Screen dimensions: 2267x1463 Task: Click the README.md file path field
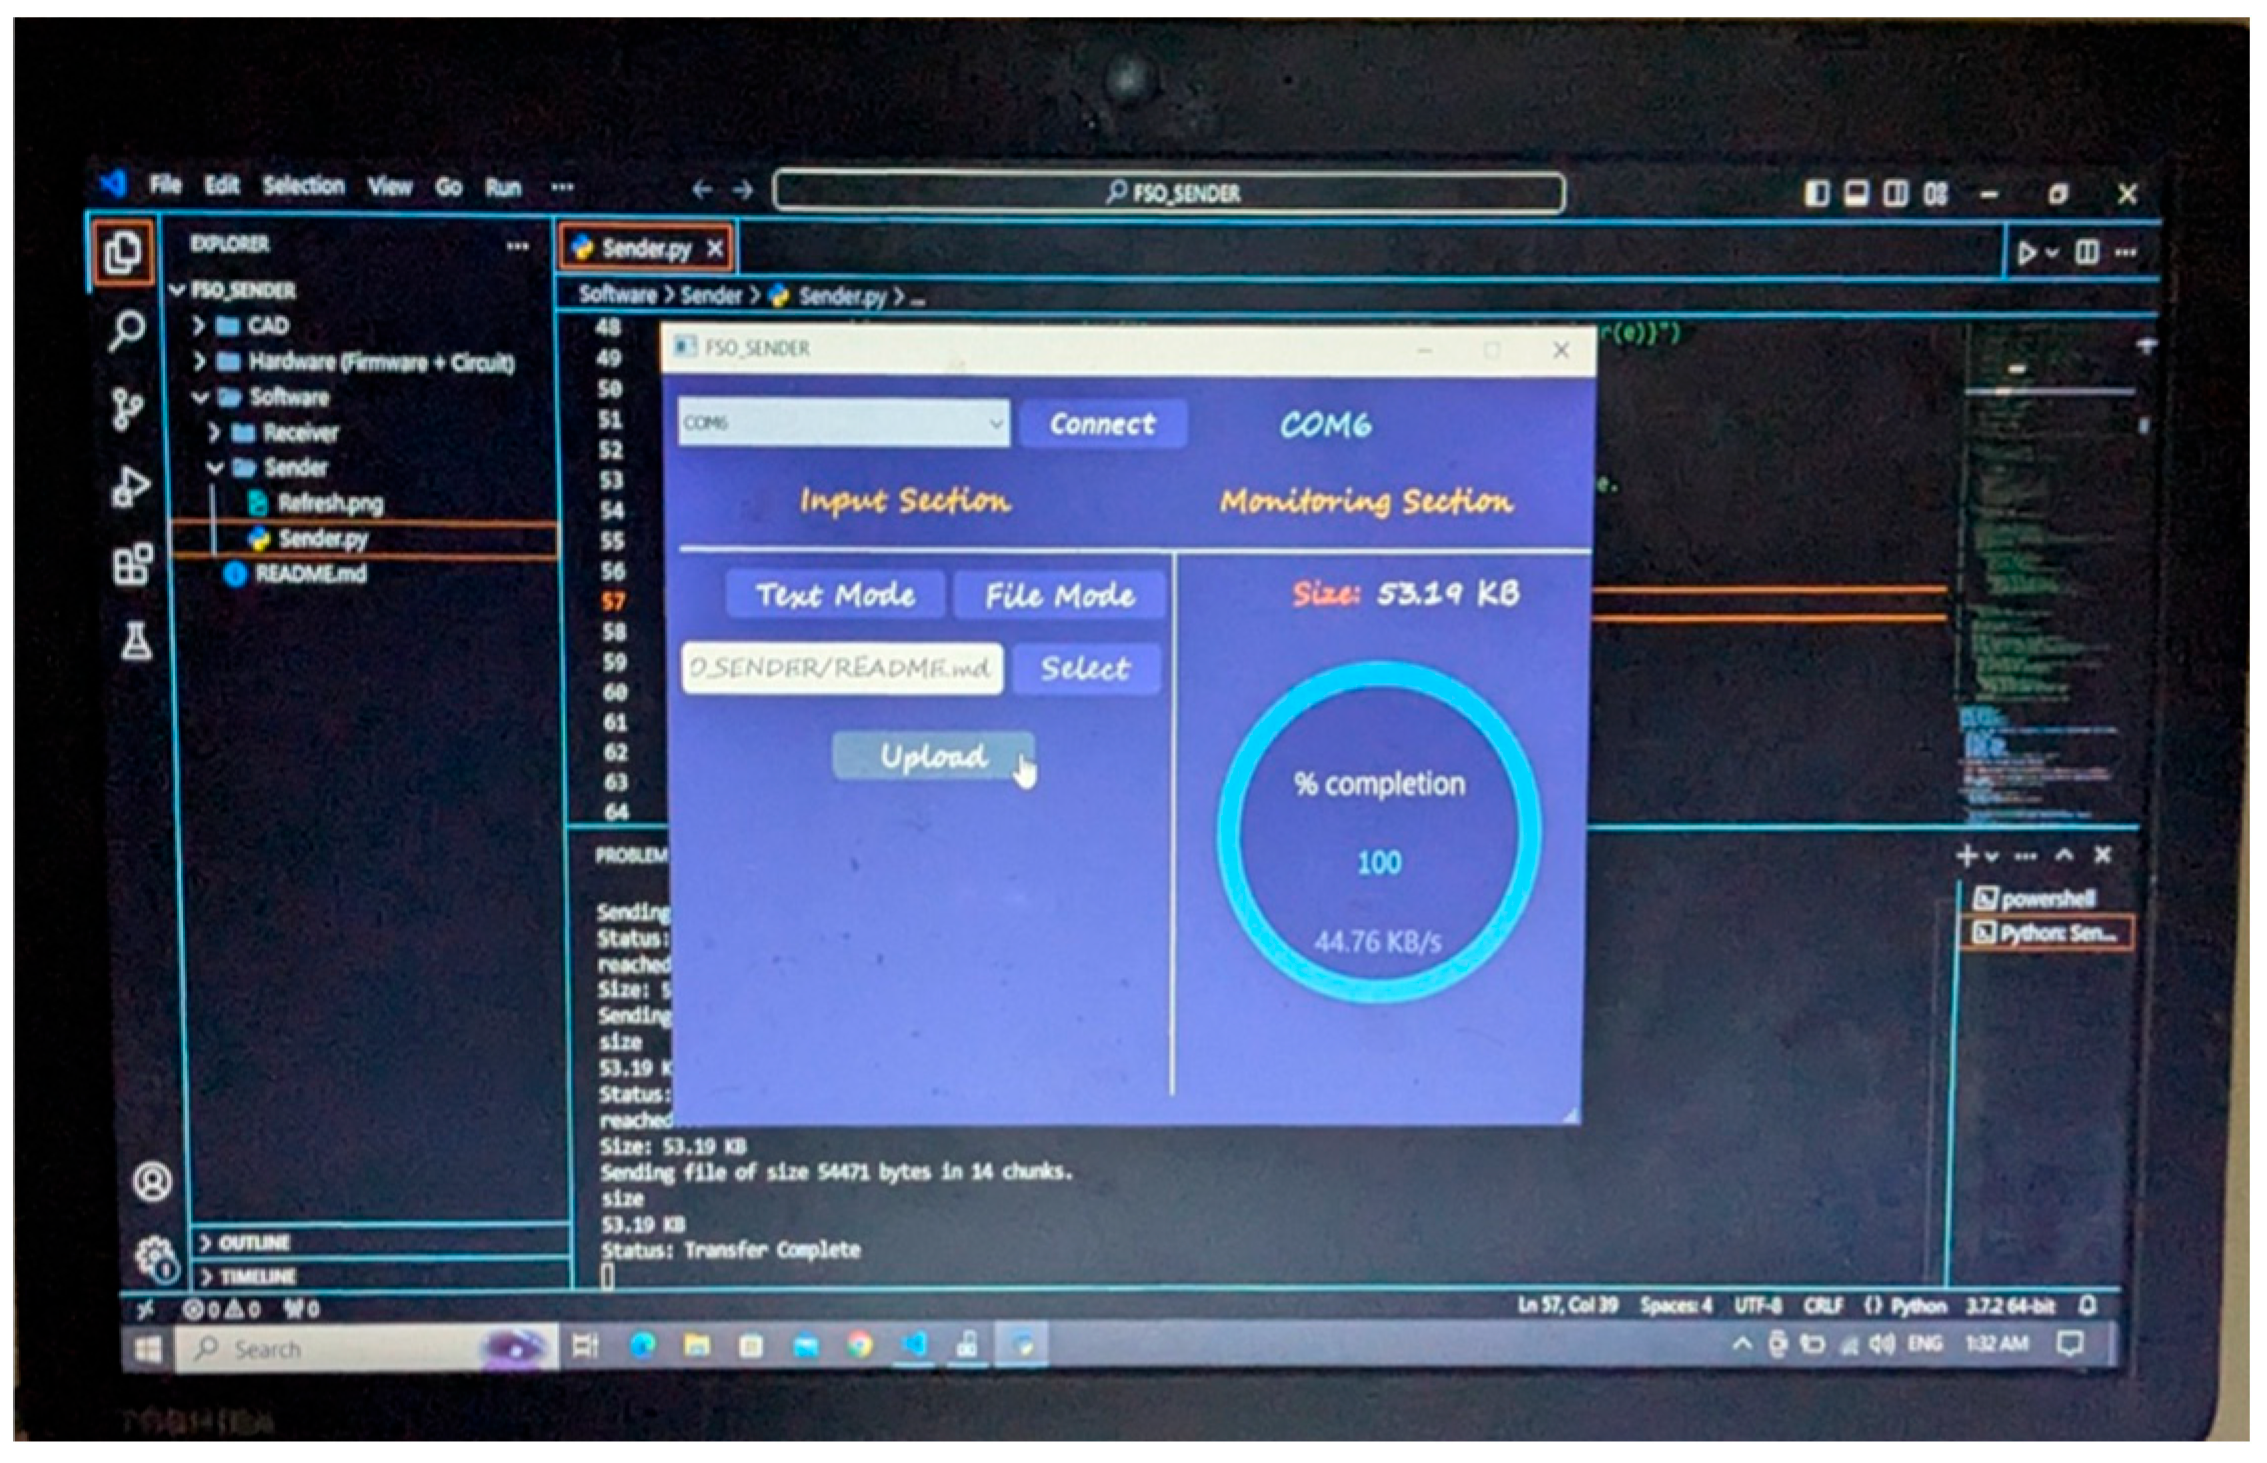pos(842,667)
